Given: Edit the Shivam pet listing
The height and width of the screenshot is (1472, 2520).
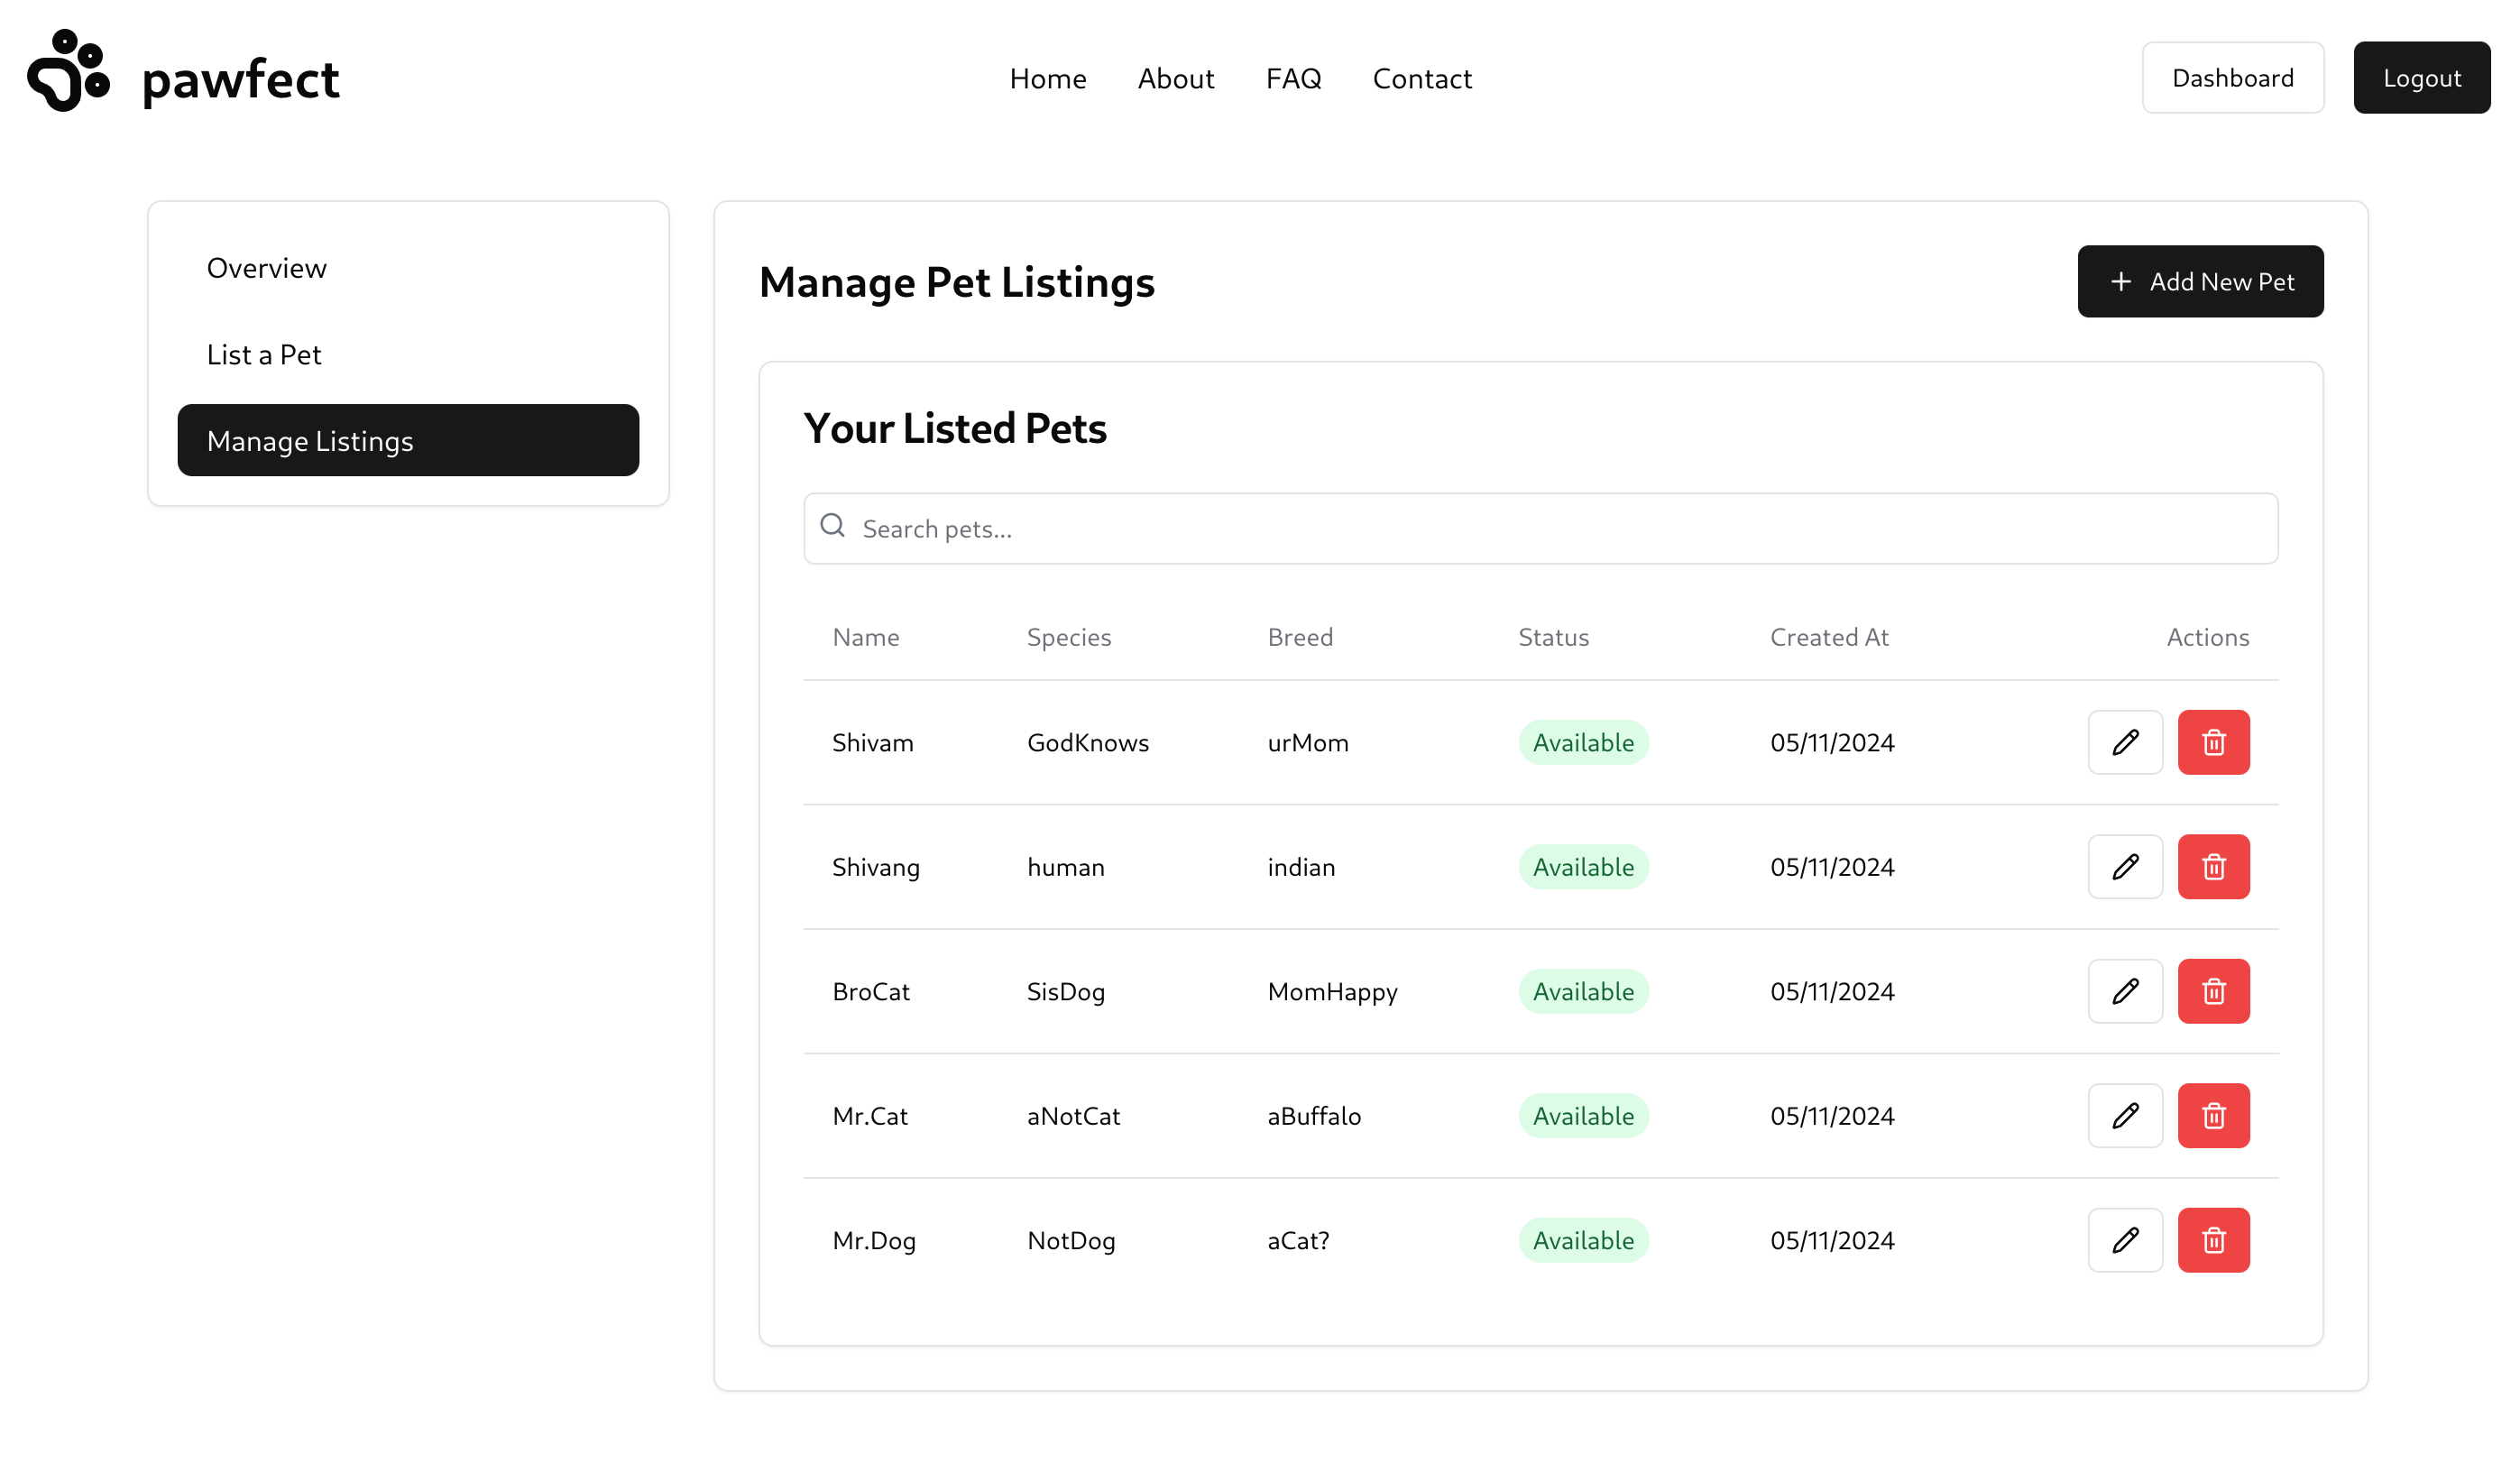Looking at the screenshot, I should pyautogui.click(x=2125, y=742).
